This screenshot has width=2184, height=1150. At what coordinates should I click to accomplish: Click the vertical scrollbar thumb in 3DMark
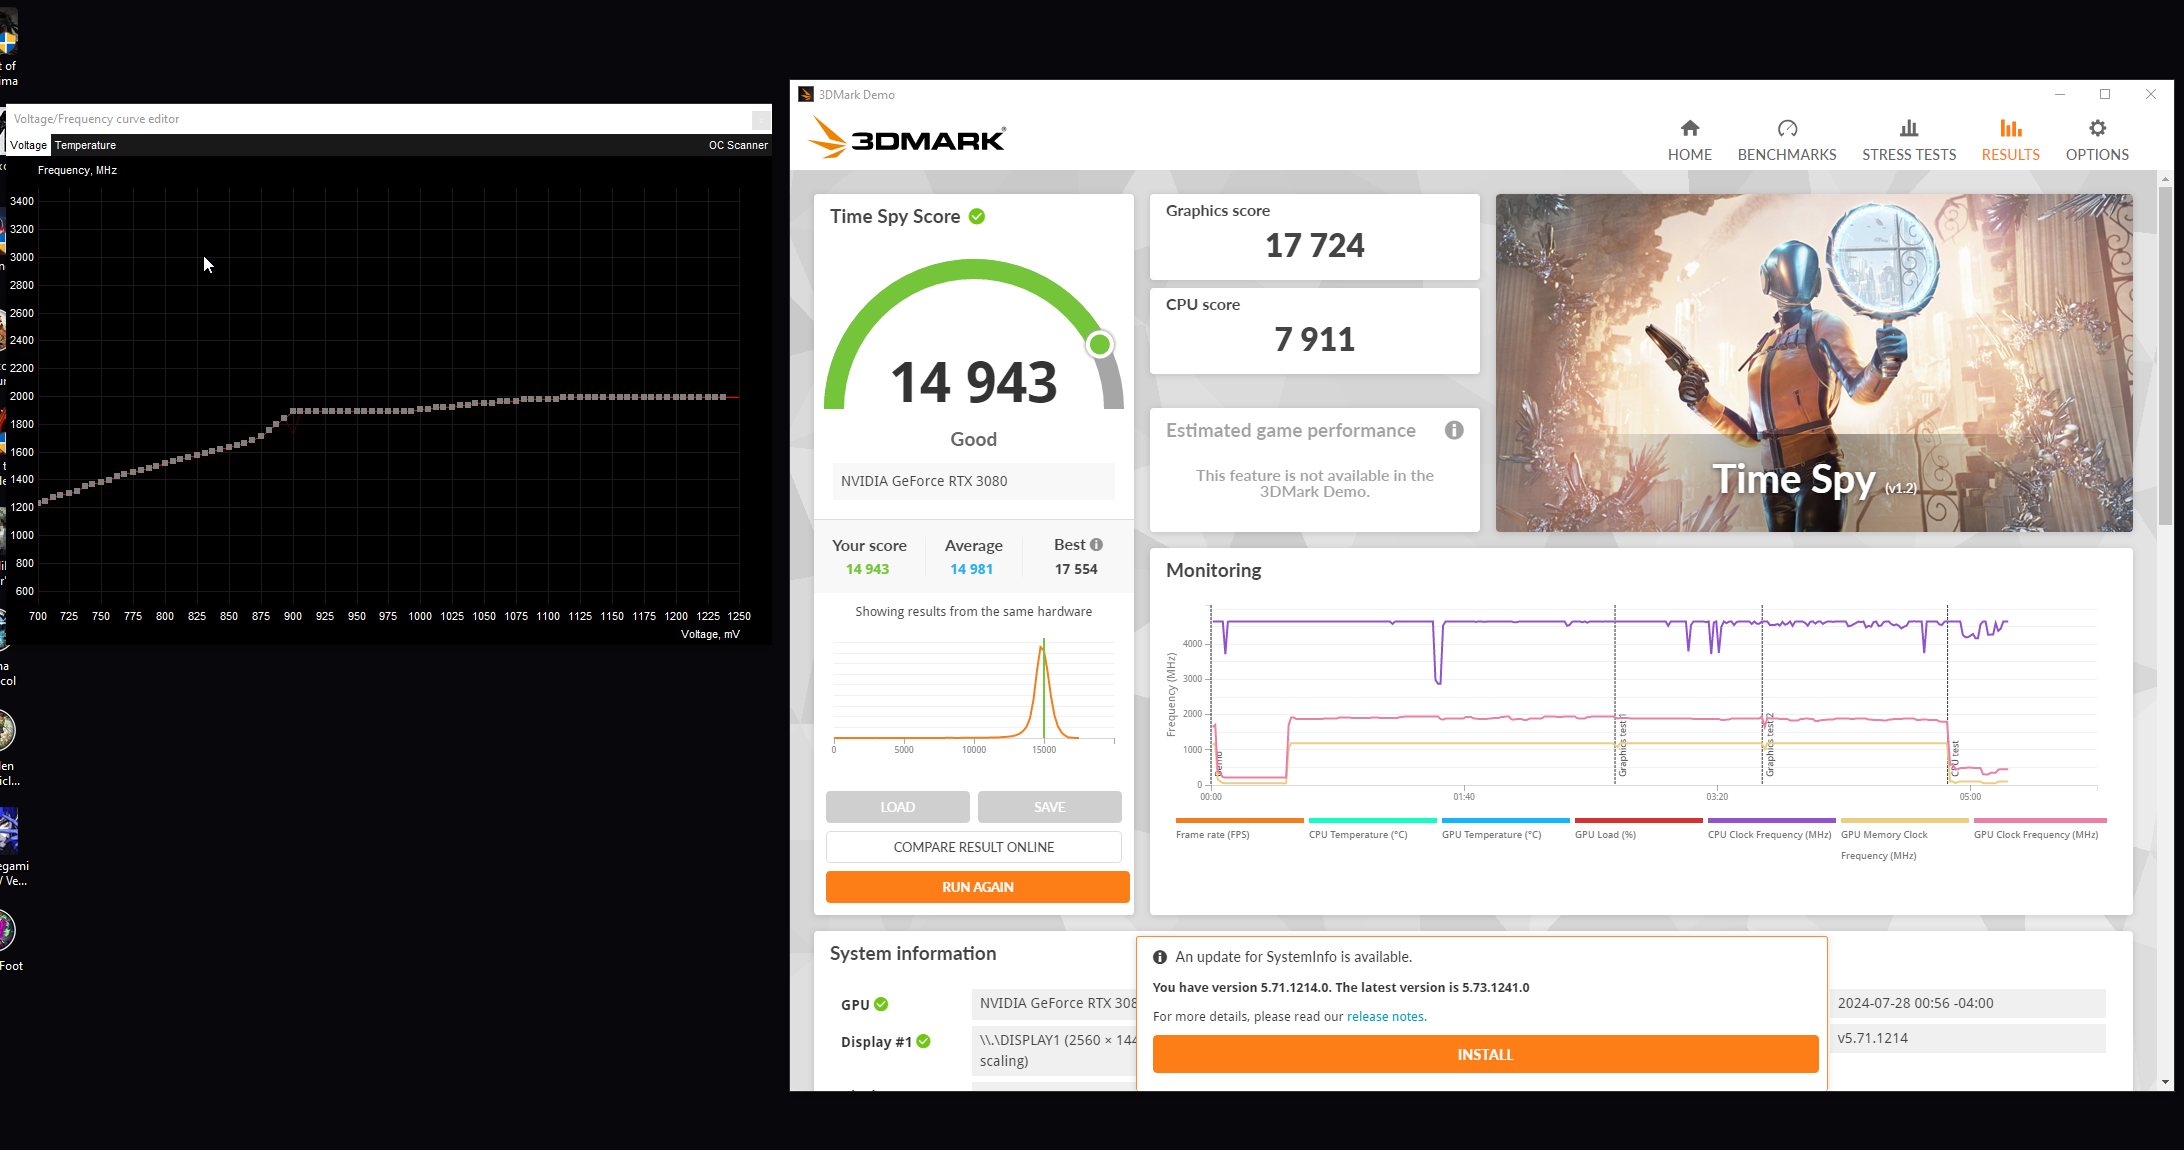(2165, 355)
